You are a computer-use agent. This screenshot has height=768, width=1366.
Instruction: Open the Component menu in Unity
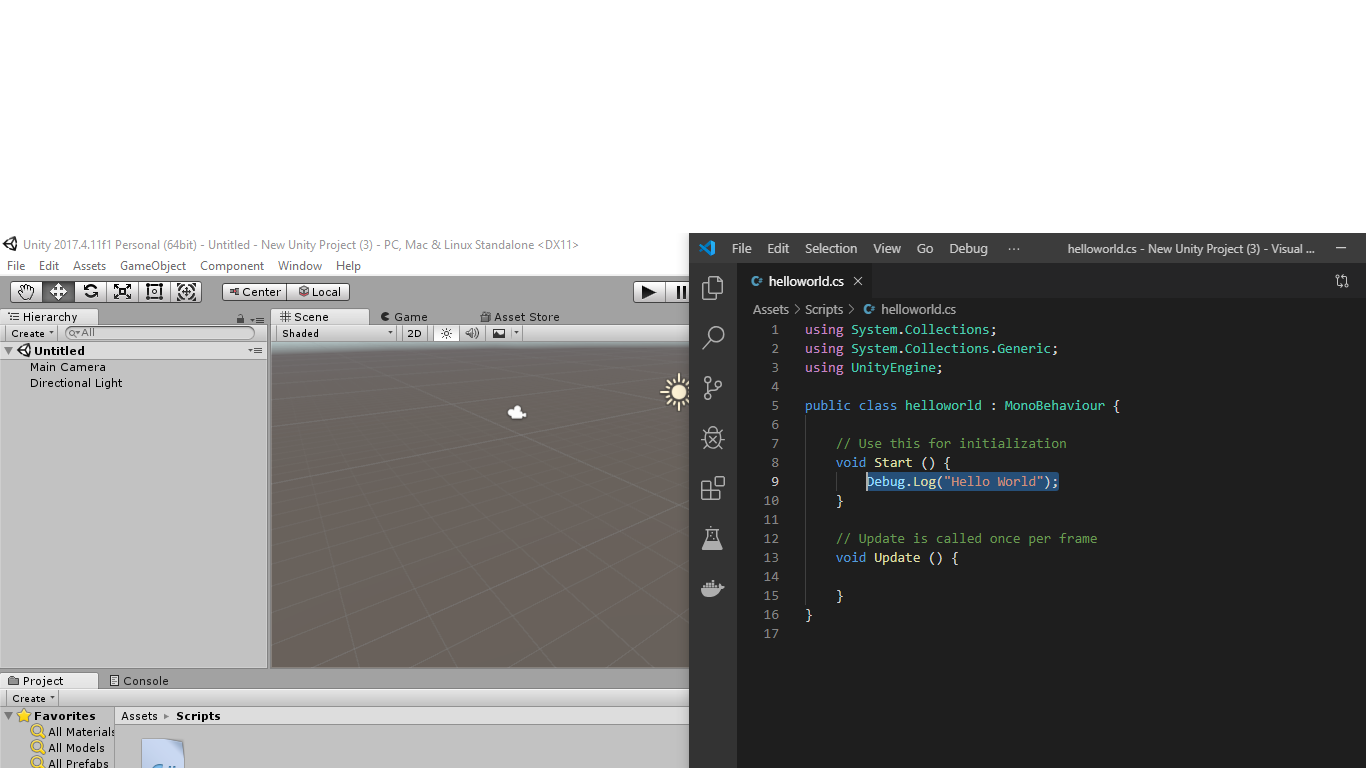232,266
